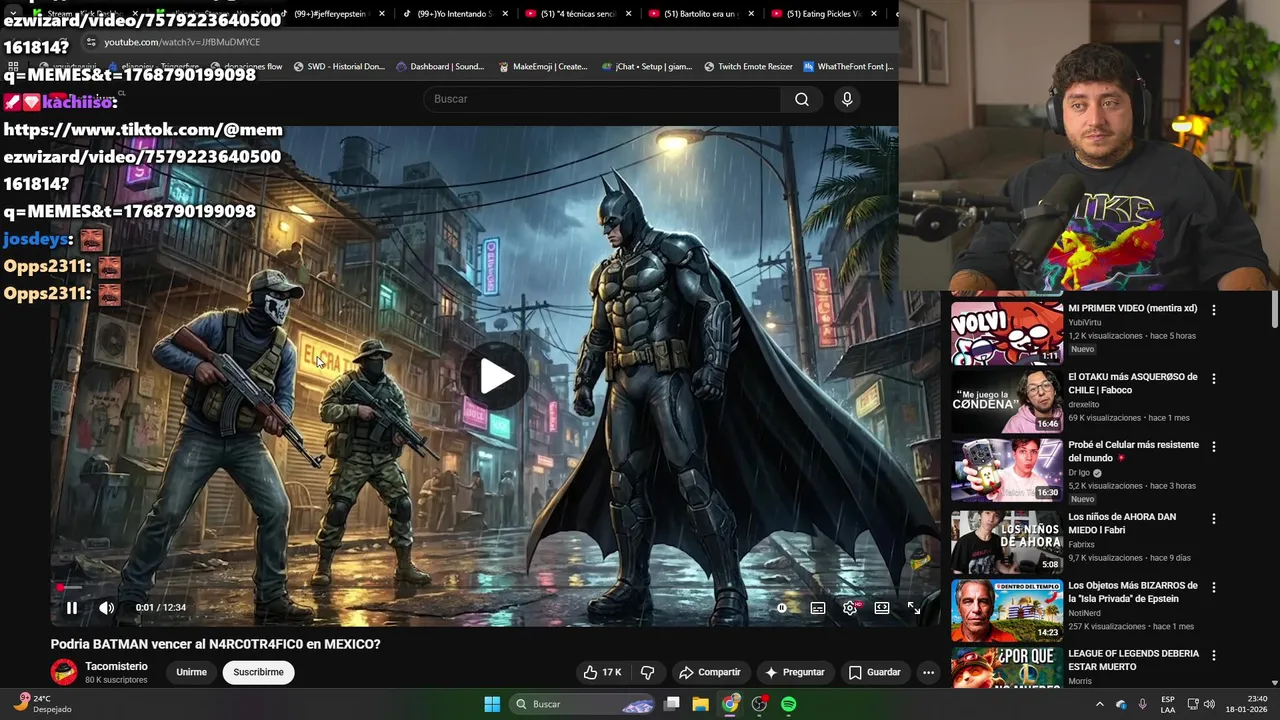Open 'LEAGUE OF LEGENDS DEBERIA ESTAR MUERTO' title
1280x720 pixels.
1133,660
